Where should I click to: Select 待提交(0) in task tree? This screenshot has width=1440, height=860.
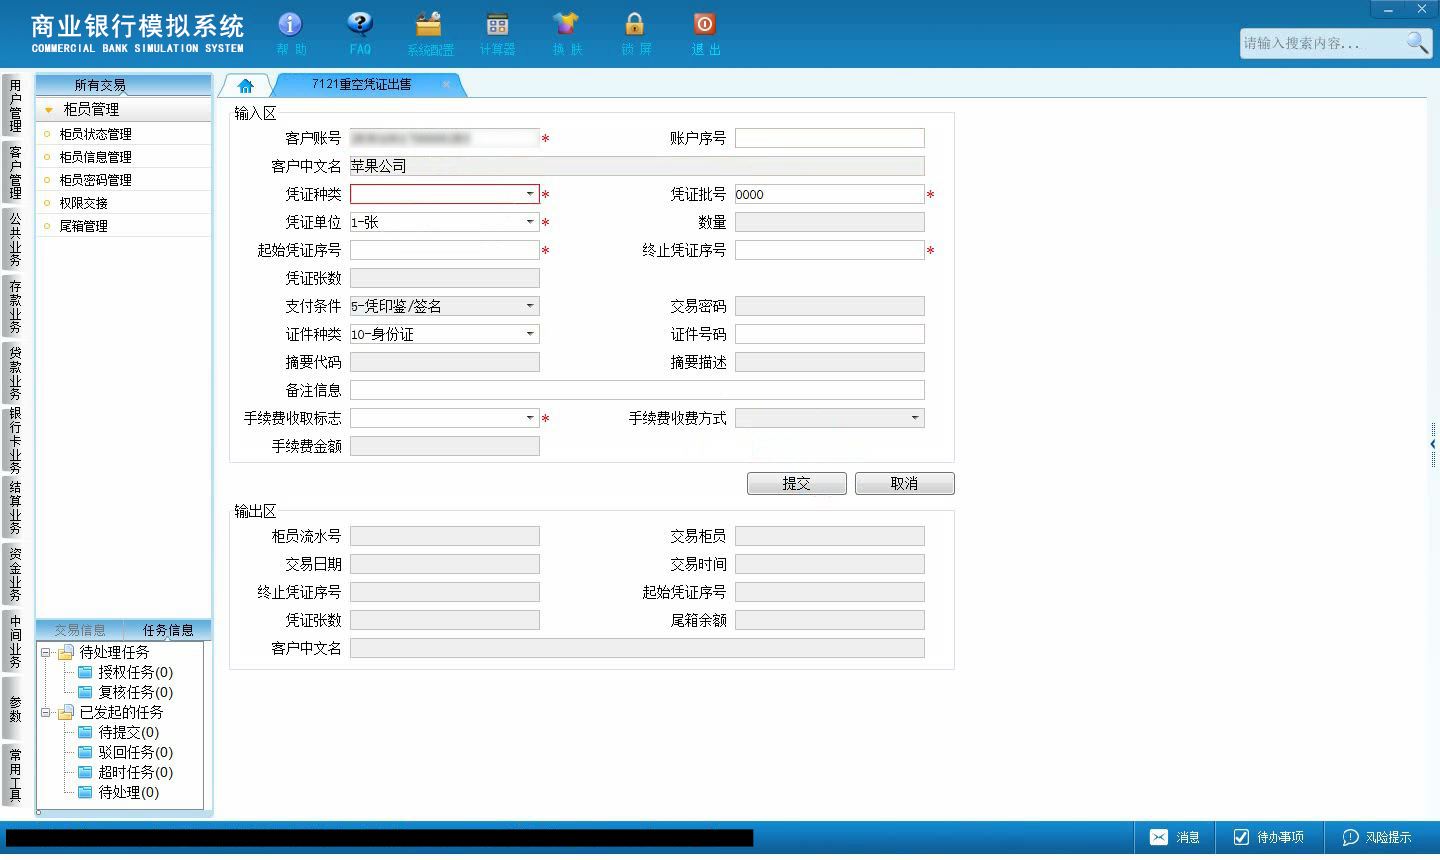point(128,732)
